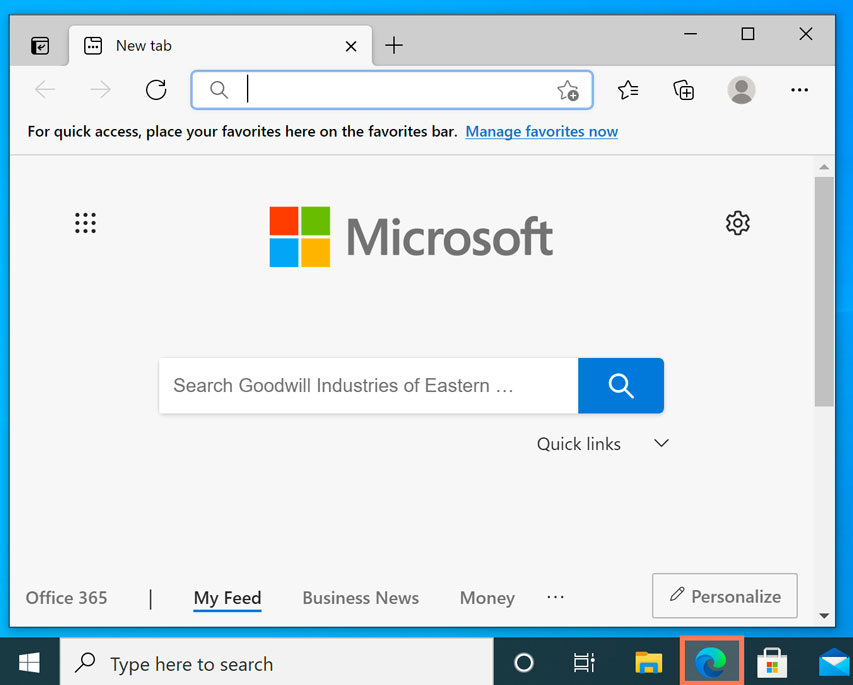Open File Explorer from the taskbar
Screen dimensions: 853x685
(648, 662)
